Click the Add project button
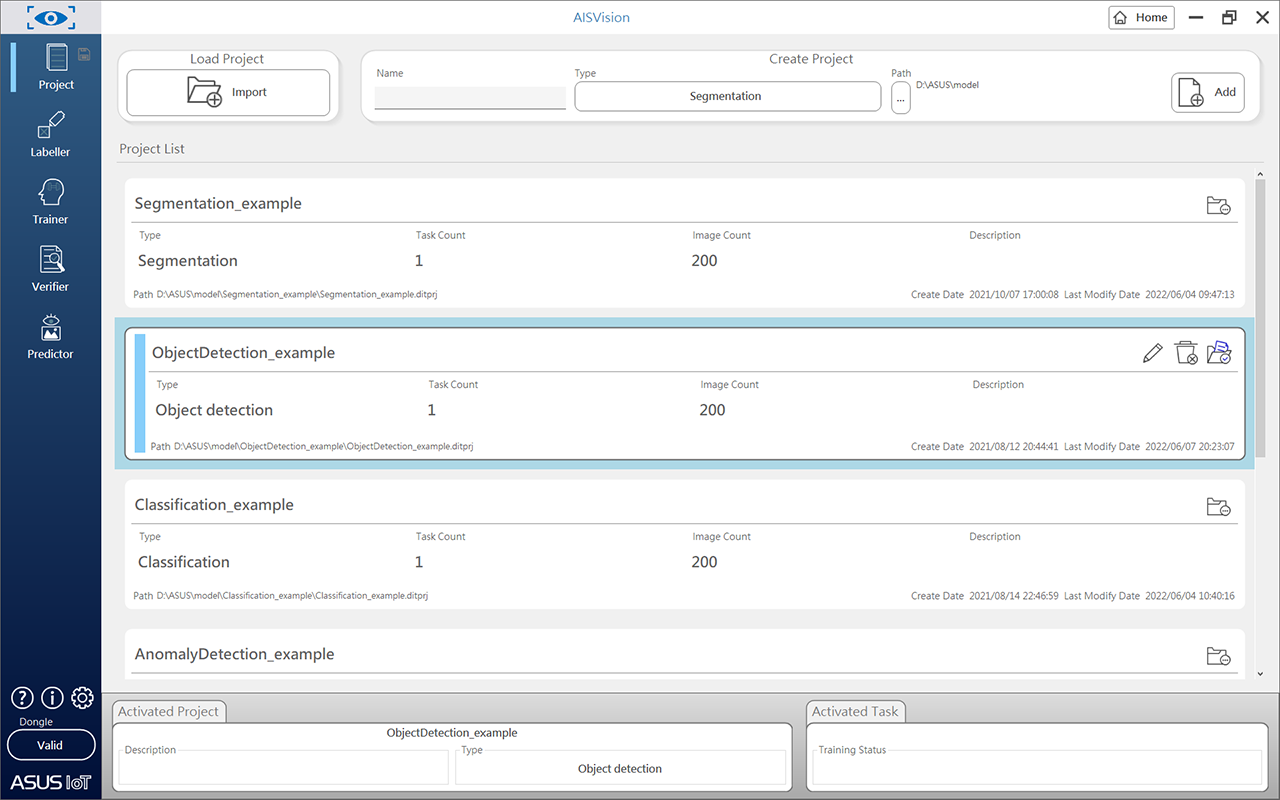 coord(1208,92)
